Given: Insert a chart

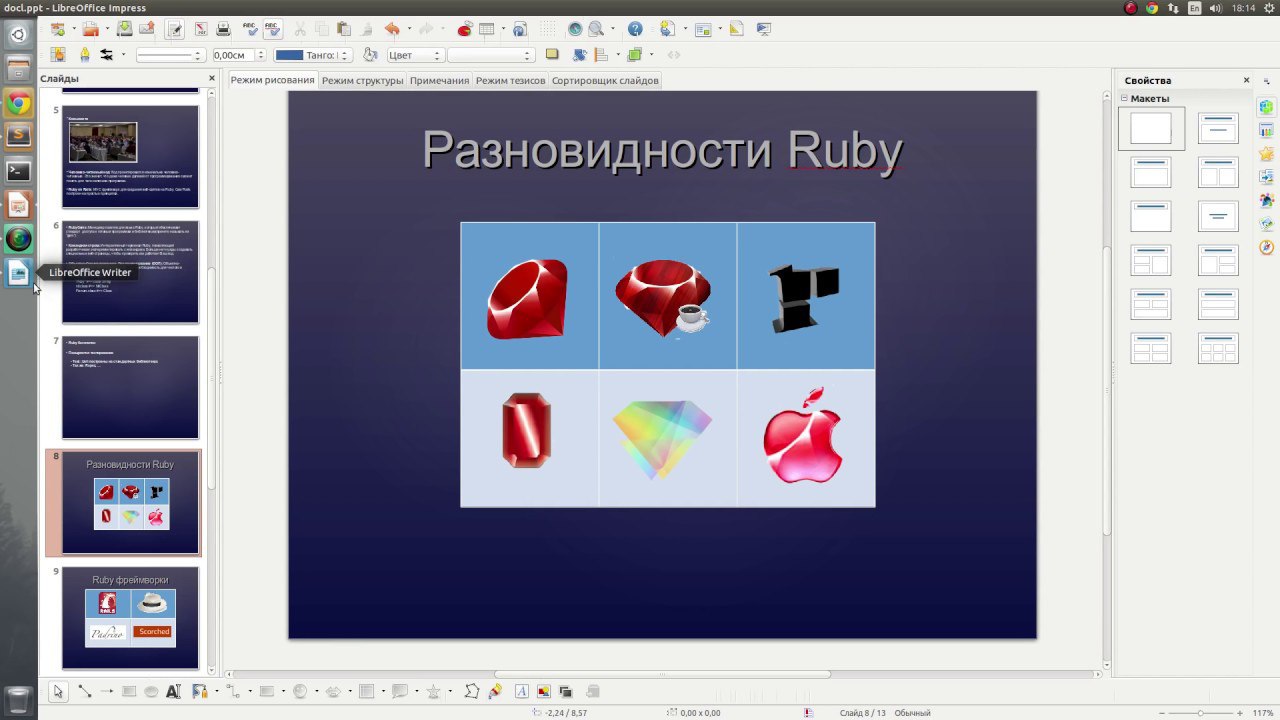Looking at the screenshot, I should (x=465, y=29).
